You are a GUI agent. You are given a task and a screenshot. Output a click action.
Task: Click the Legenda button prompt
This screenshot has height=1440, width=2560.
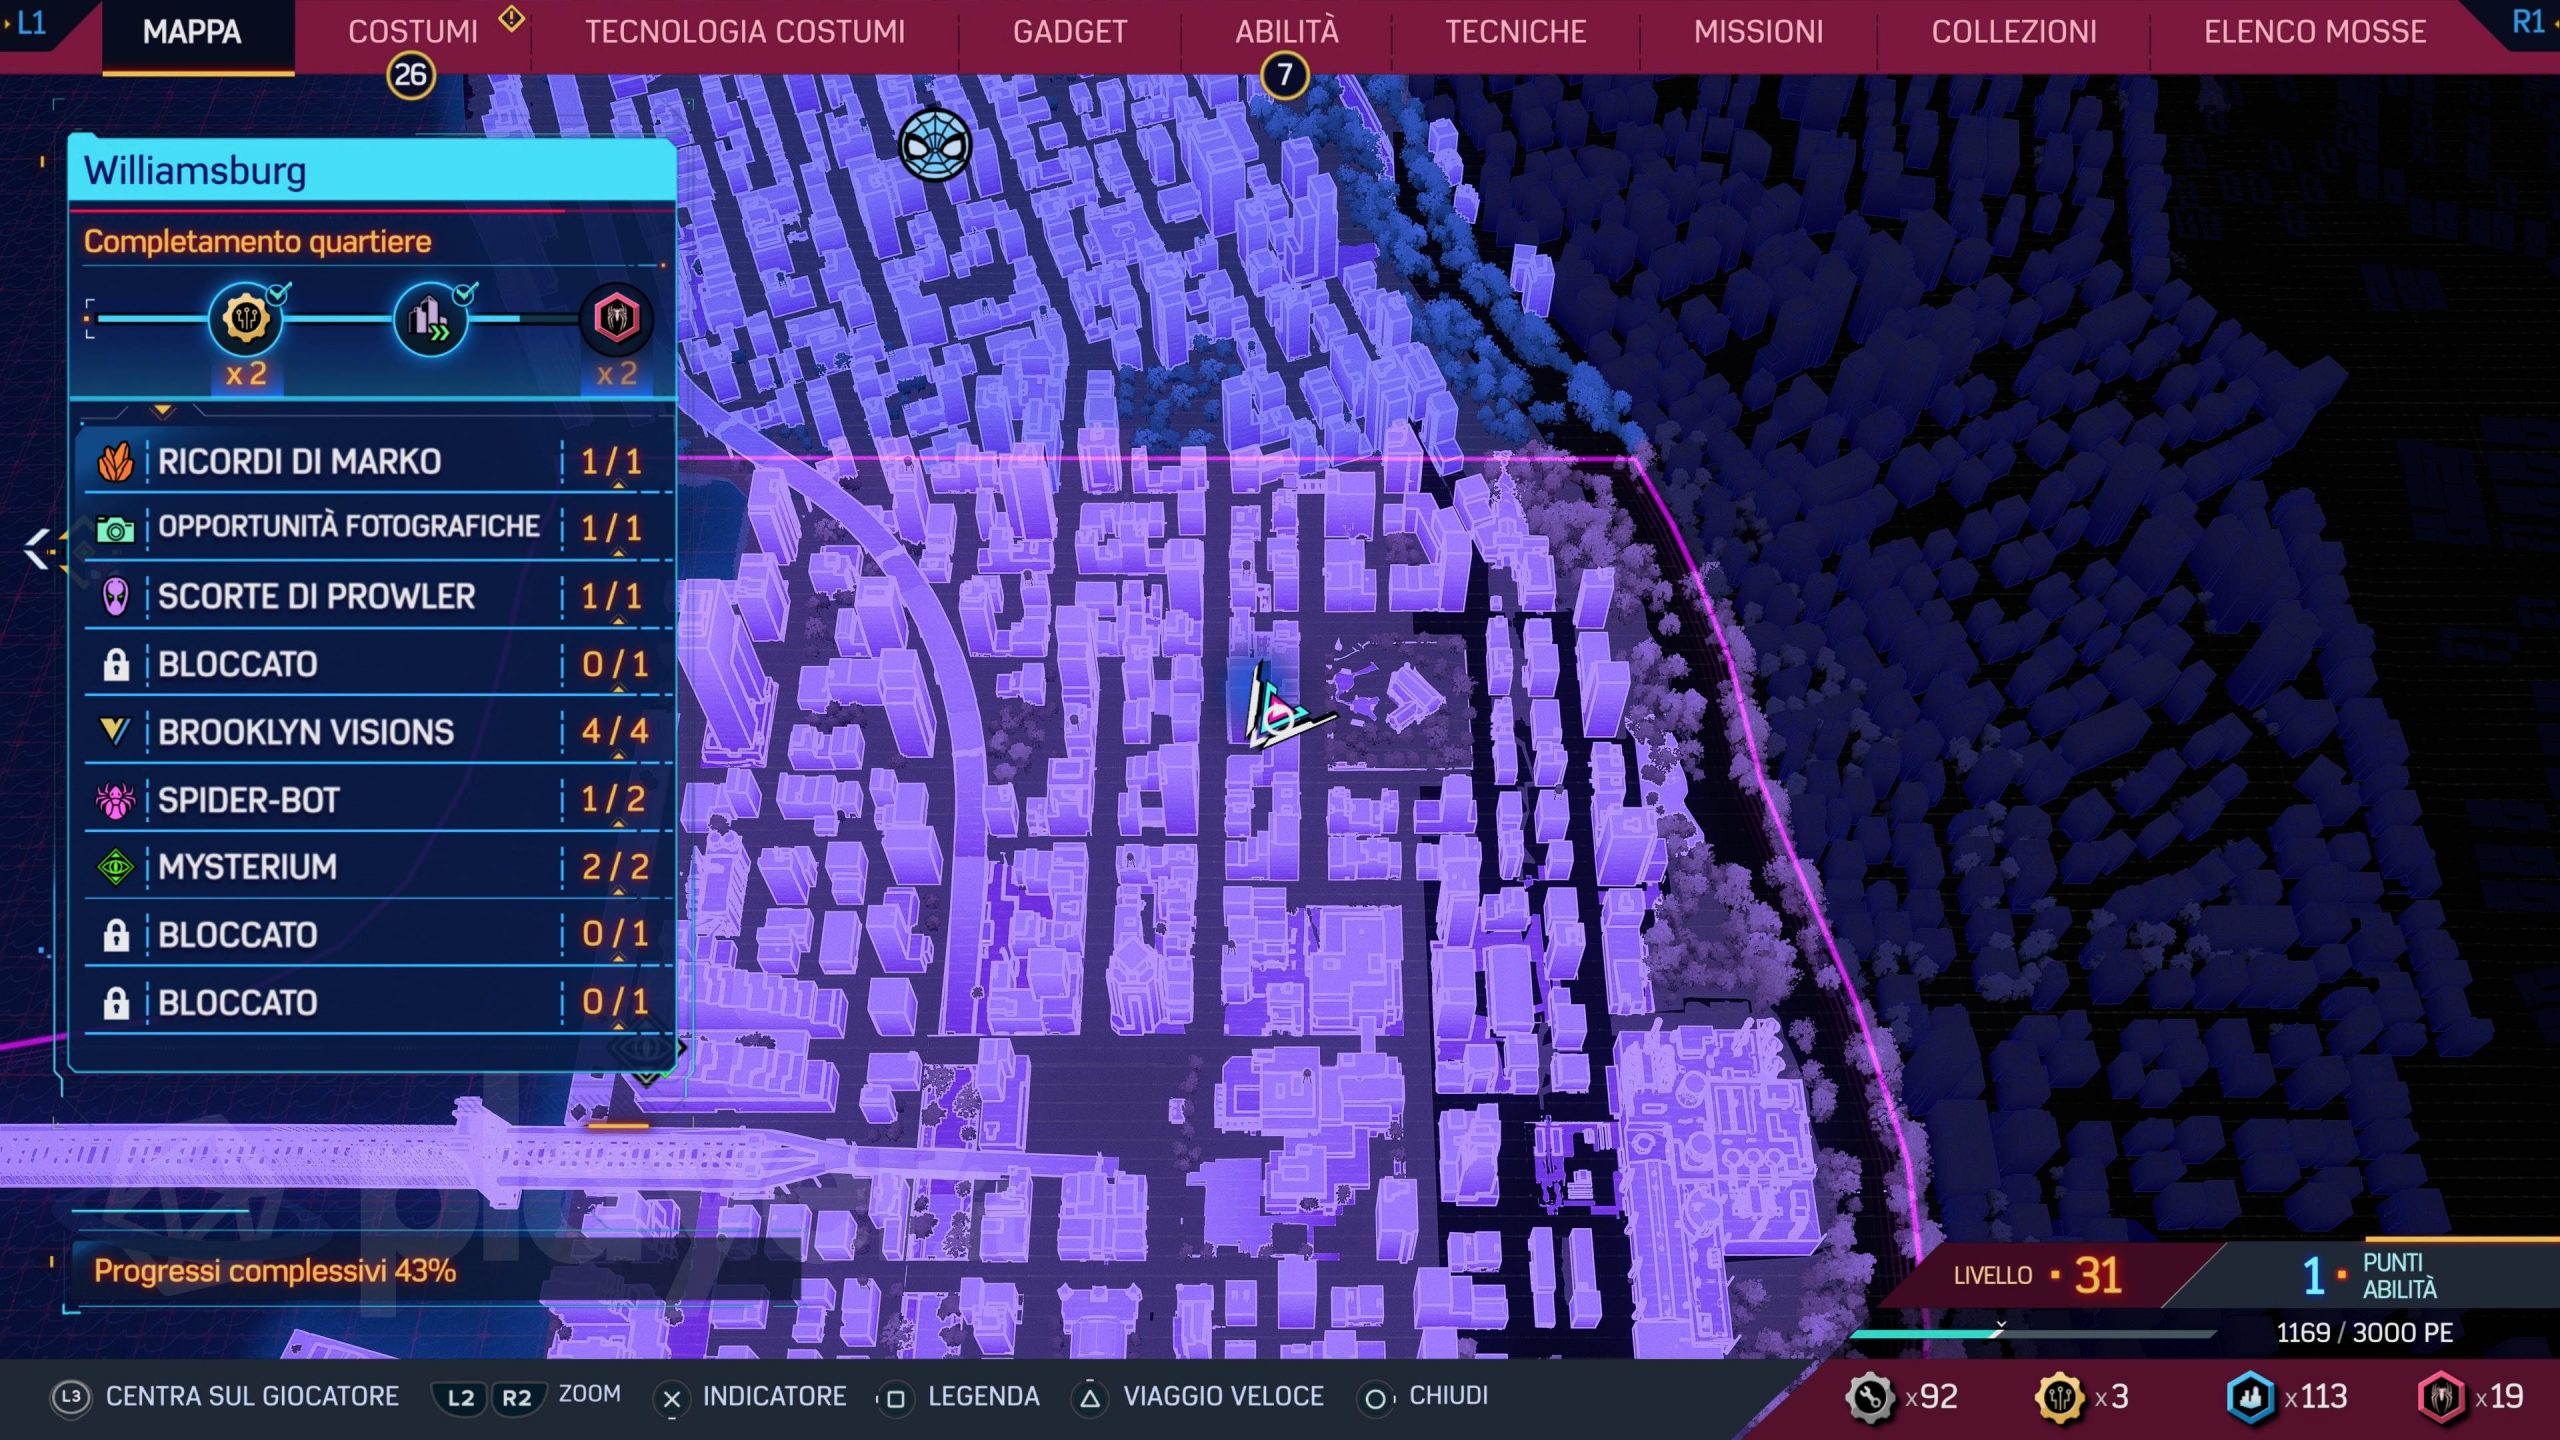coord(982,1396)
